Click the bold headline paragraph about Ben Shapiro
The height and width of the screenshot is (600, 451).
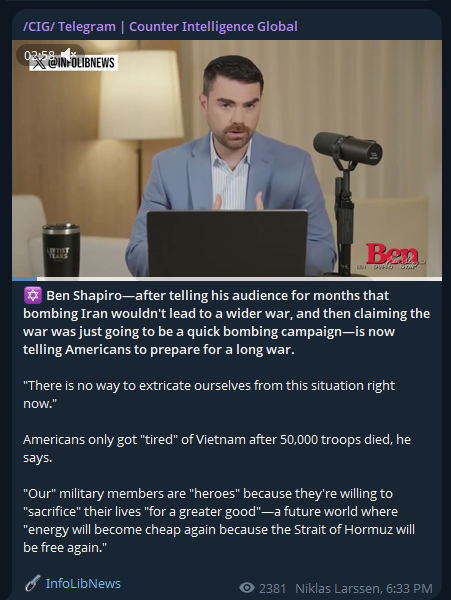coord(226,322)
